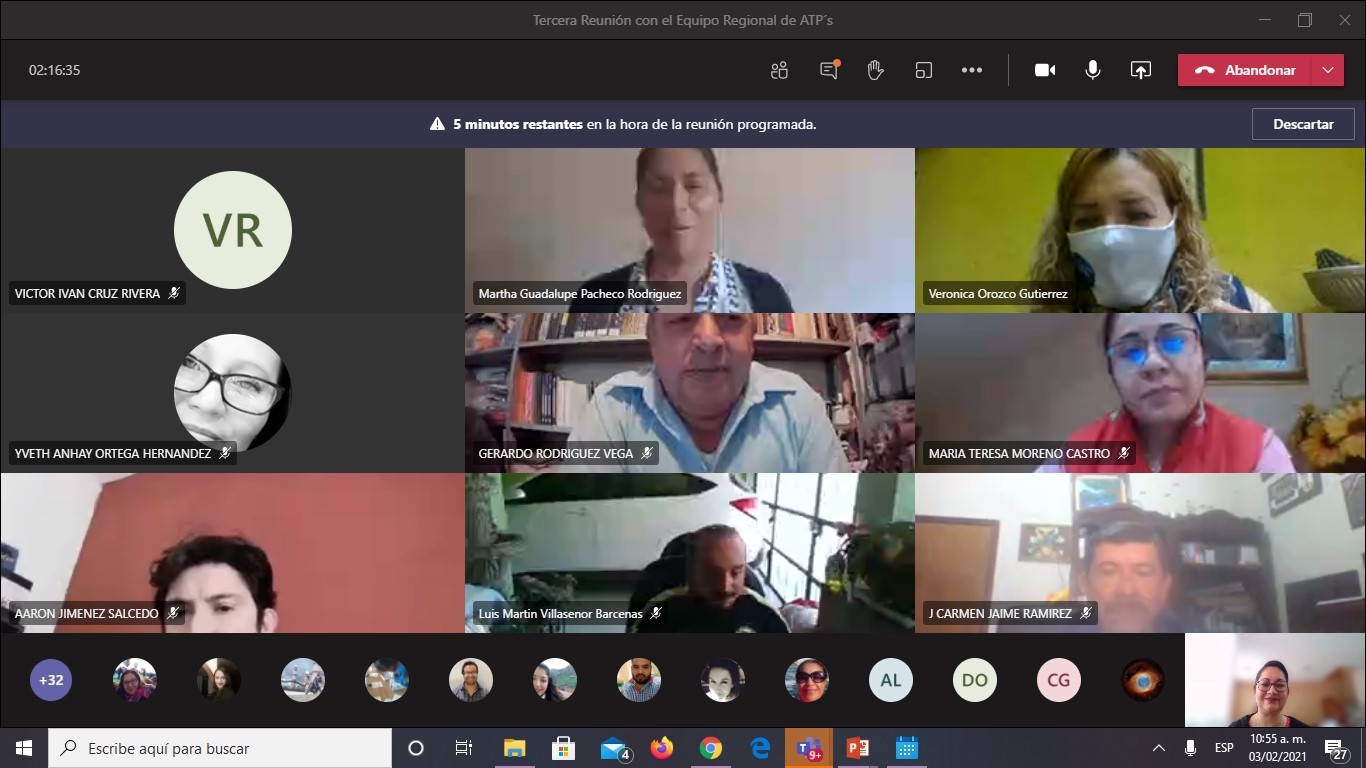Mute or unmute the microphone

(x=1093, y=70)
